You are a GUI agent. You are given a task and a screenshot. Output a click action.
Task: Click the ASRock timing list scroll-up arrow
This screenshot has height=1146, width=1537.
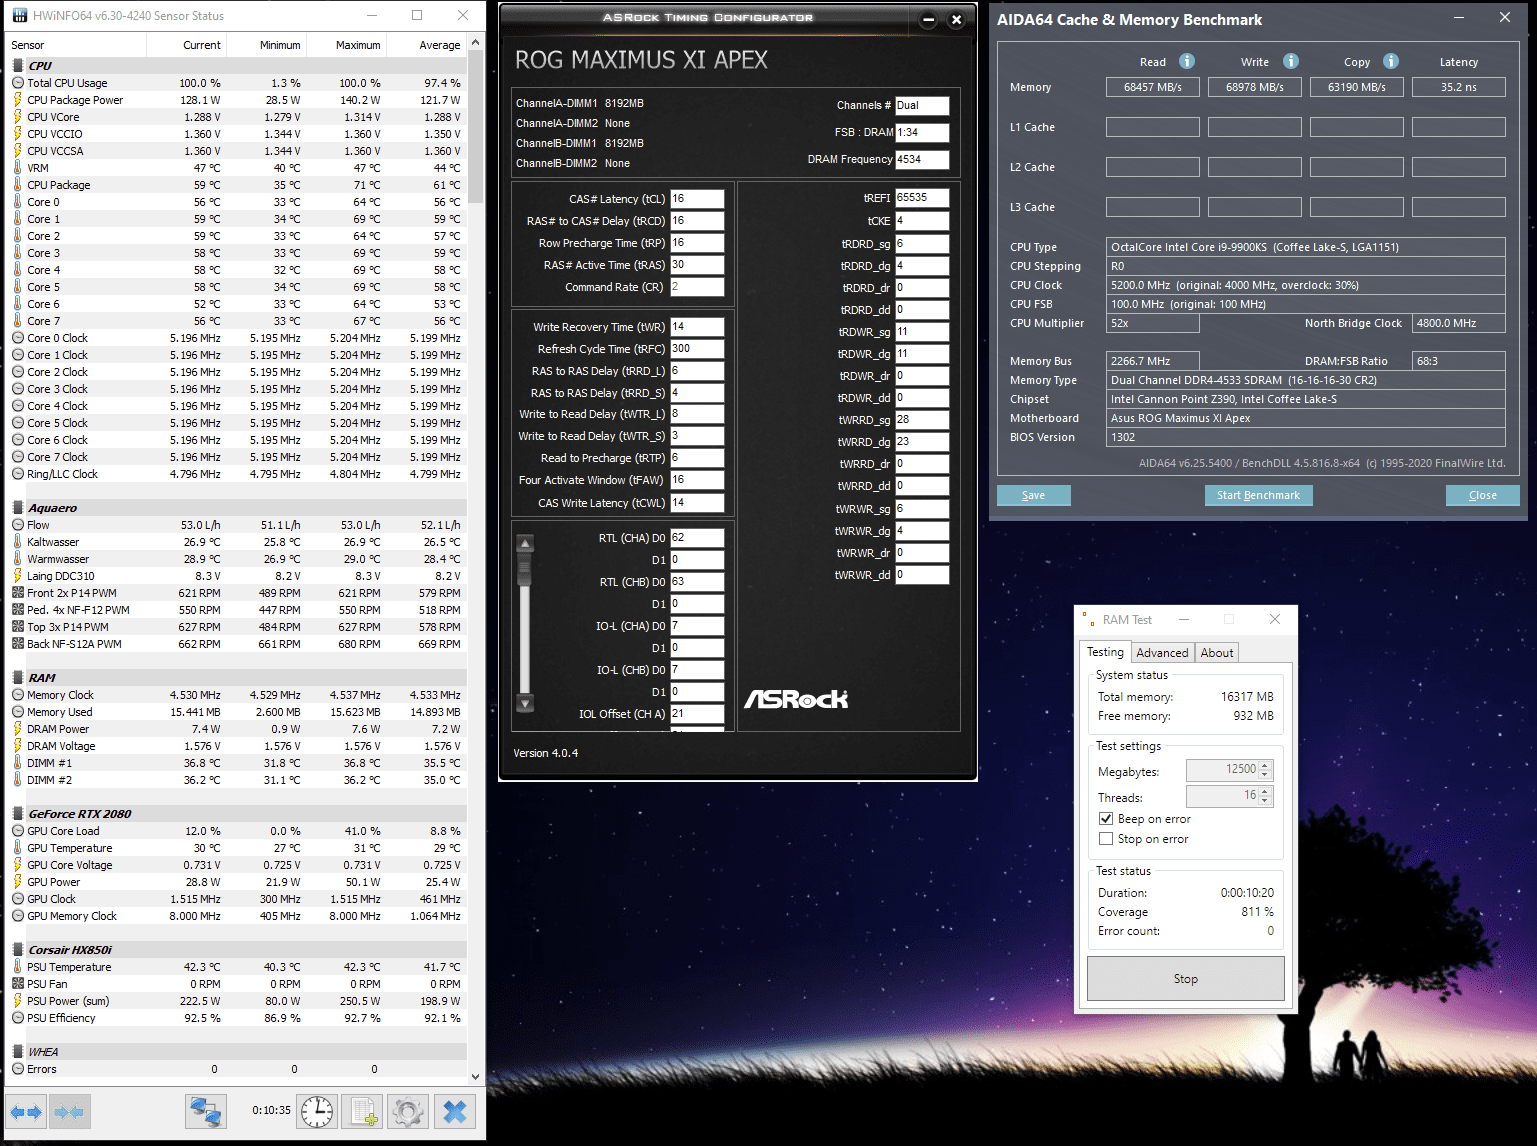(x=525, y=543)
